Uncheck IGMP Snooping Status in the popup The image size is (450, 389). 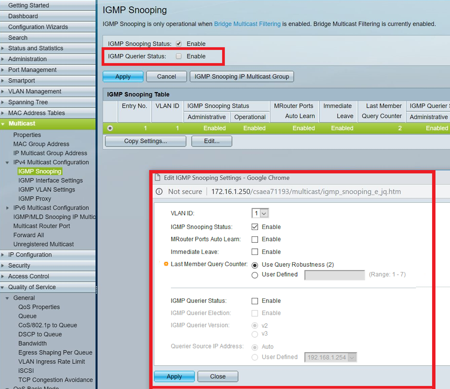pyautogui.click(x=255, y=227)
